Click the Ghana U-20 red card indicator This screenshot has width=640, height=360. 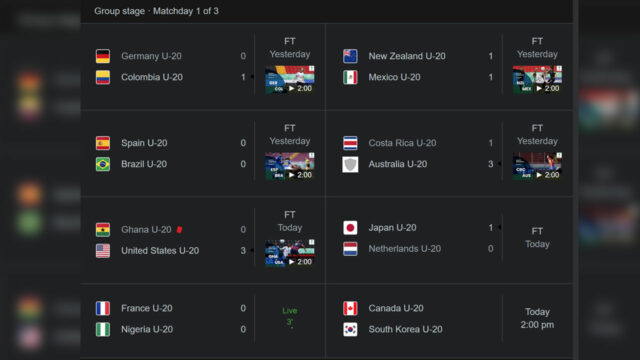179,229
